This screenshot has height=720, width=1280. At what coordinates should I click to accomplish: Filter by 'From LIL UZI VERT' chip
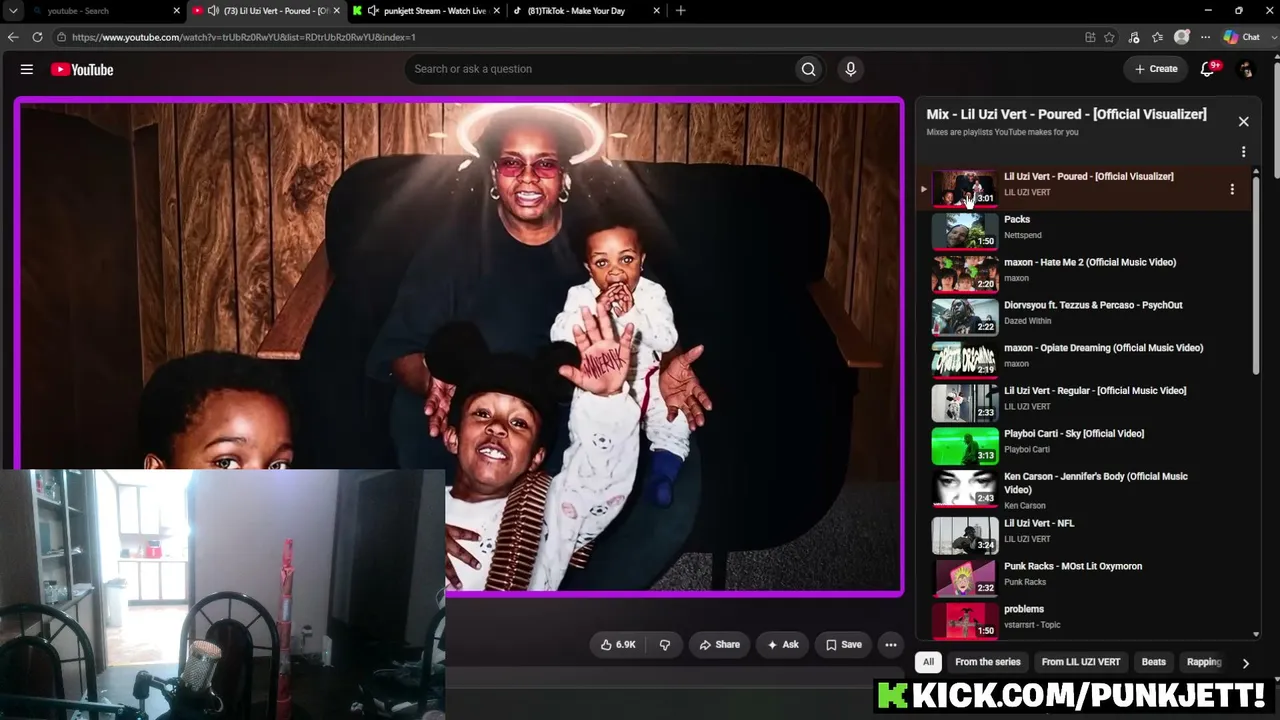point(1081,662)
